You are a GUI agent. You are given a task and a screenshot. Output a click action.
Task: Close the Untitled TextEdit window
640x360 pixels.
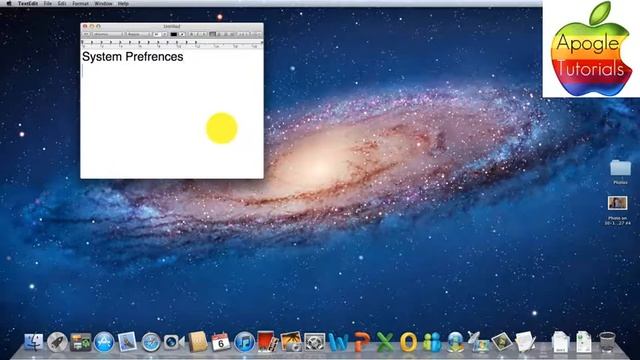coord(85,27)
